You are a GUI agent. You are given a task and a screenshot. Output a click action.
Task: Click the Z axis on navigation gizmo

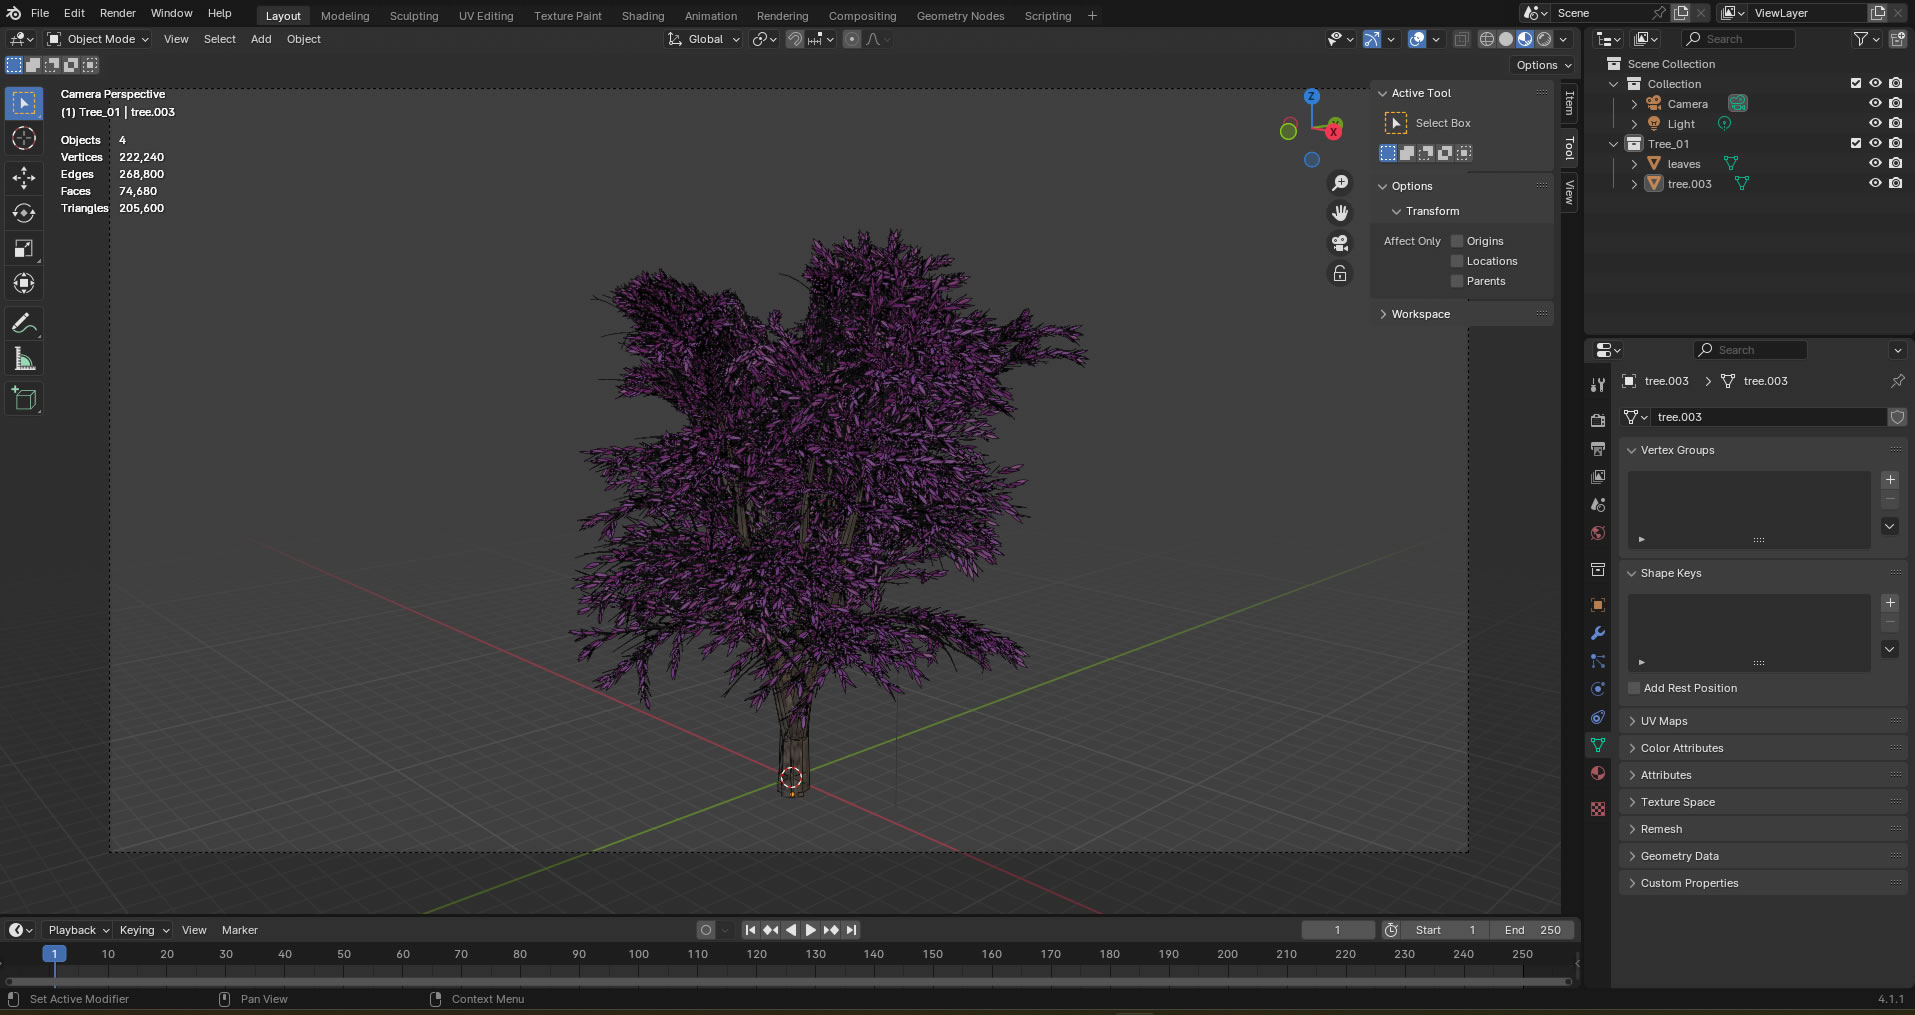tap(1311, 96)
